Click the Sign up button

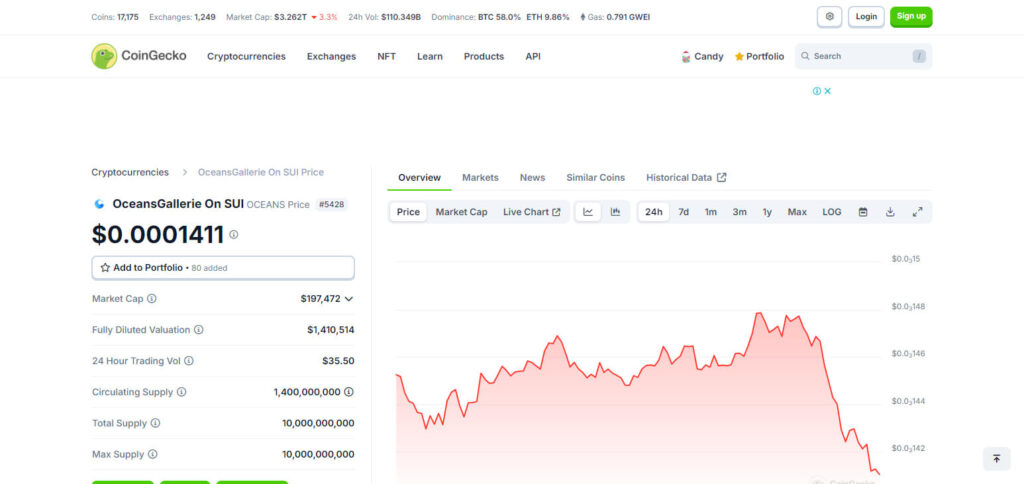pos(911,17)
